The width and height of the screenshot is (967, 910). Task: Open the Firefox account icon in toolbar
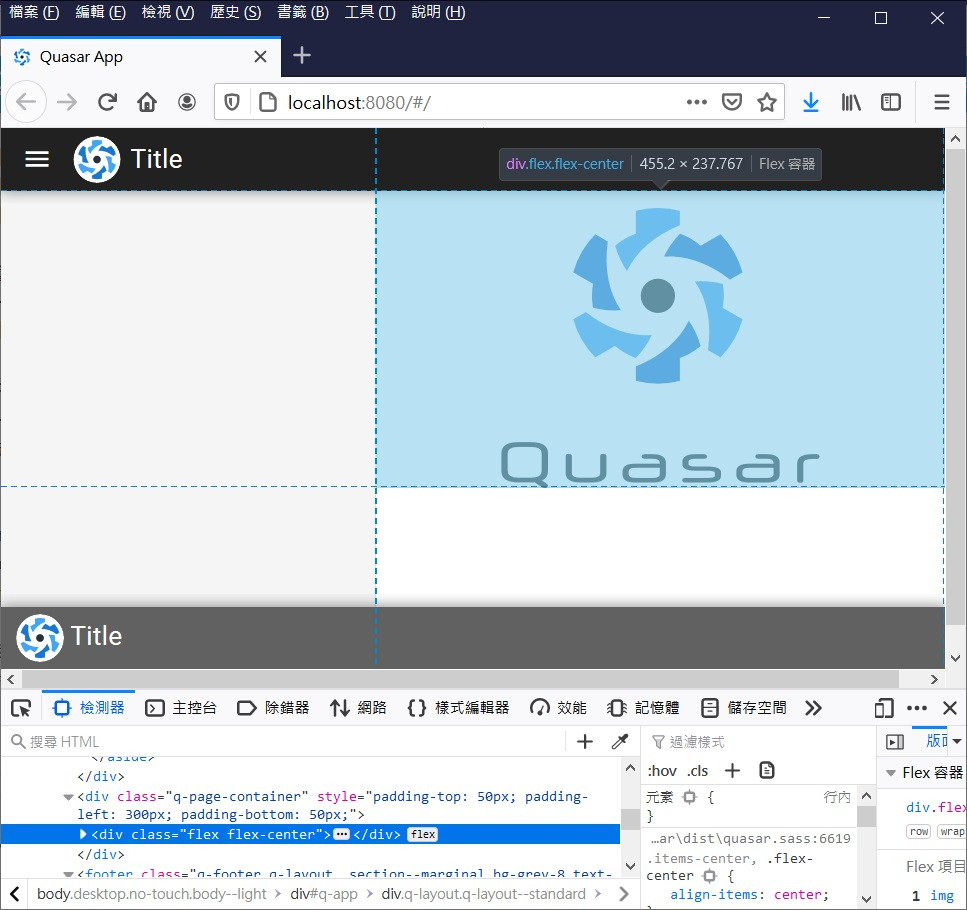(187, 102)
